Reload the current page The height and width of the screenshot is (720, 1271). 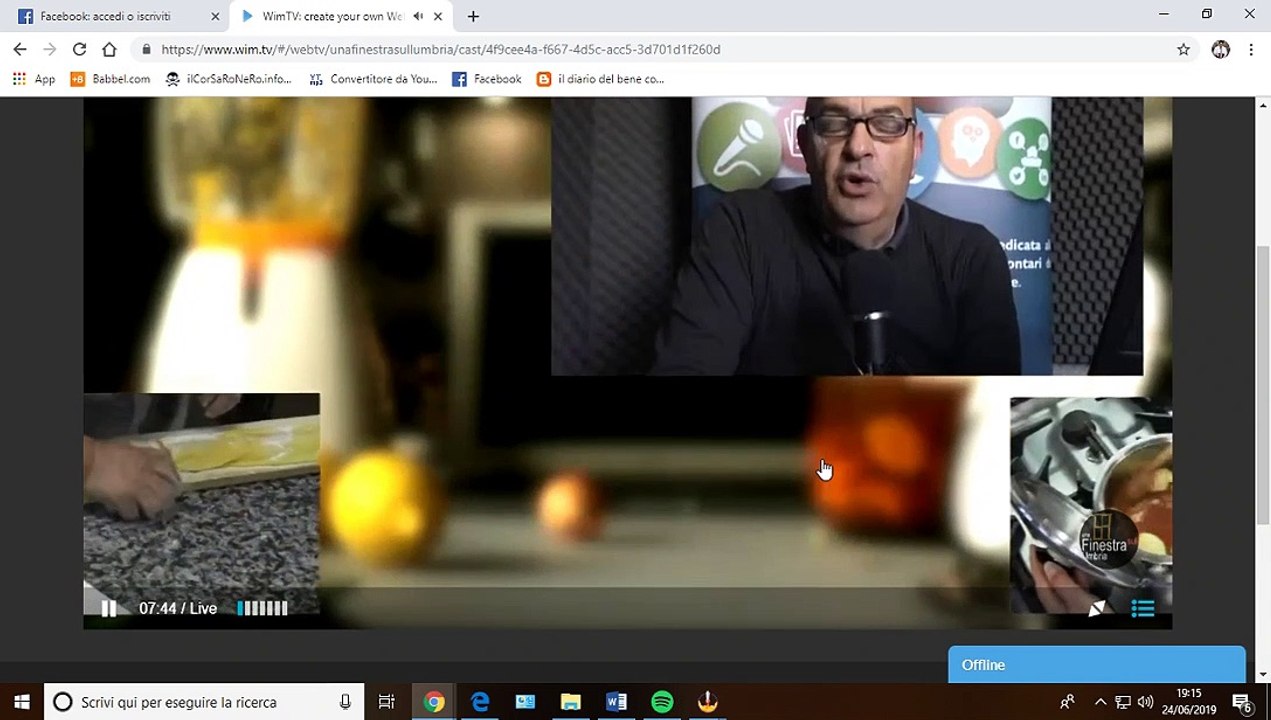coord(80,49)
